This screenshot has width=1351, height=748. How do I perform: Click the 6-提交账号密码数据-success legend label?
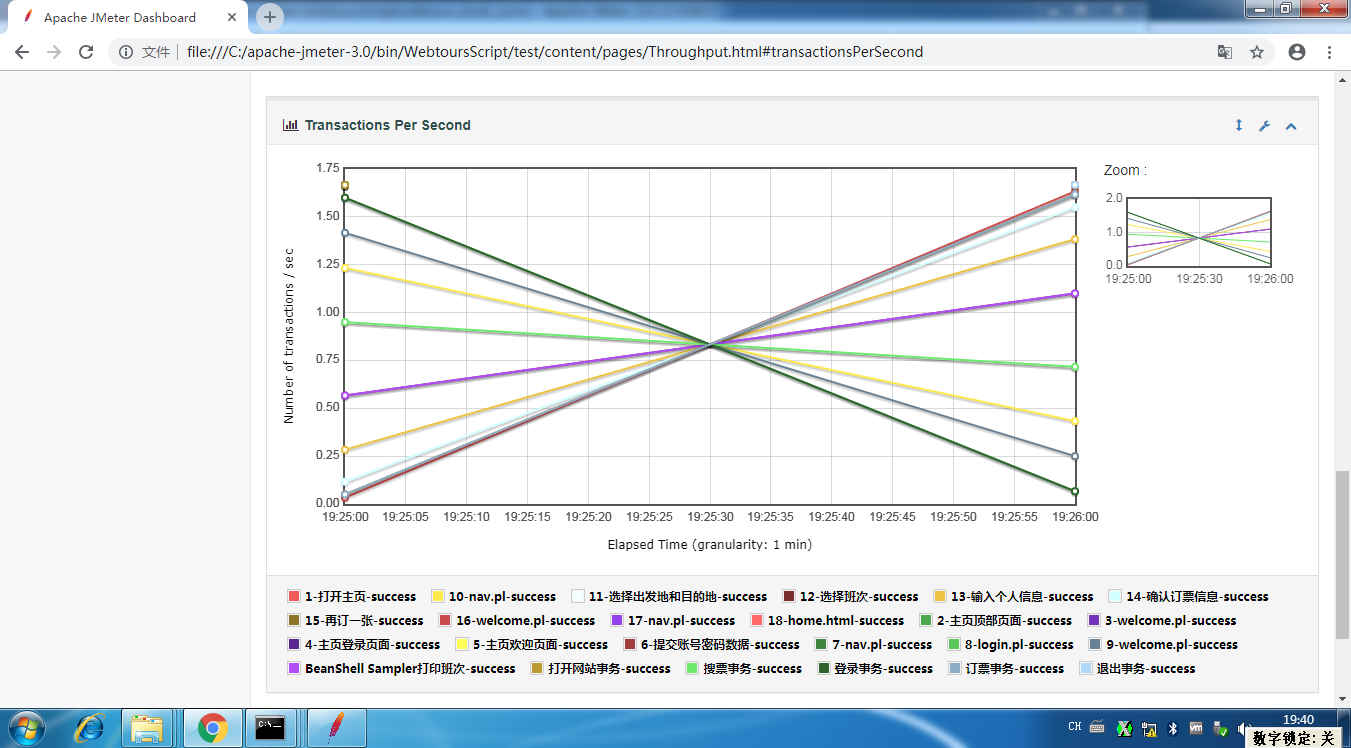720,645
